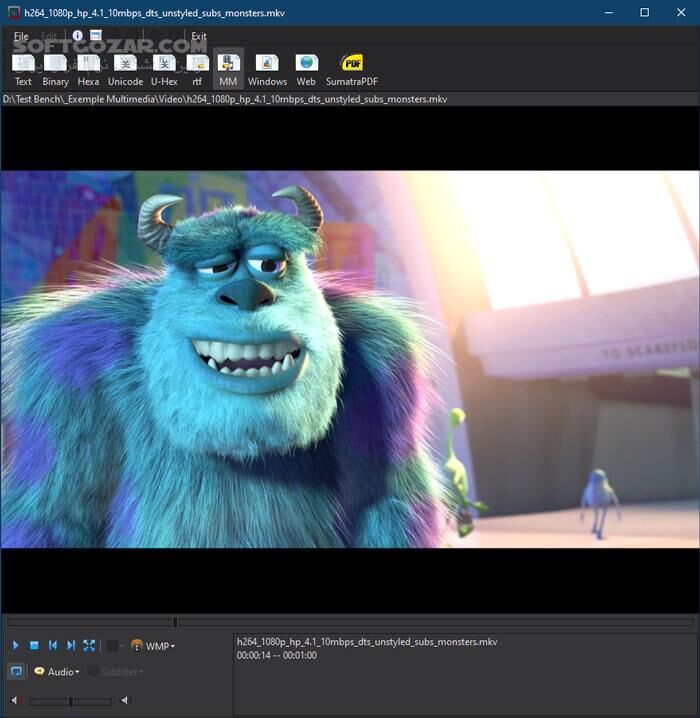Toggle the repeat/loop playback button
The width and height of the screenshot is (700, 718).
16,672
